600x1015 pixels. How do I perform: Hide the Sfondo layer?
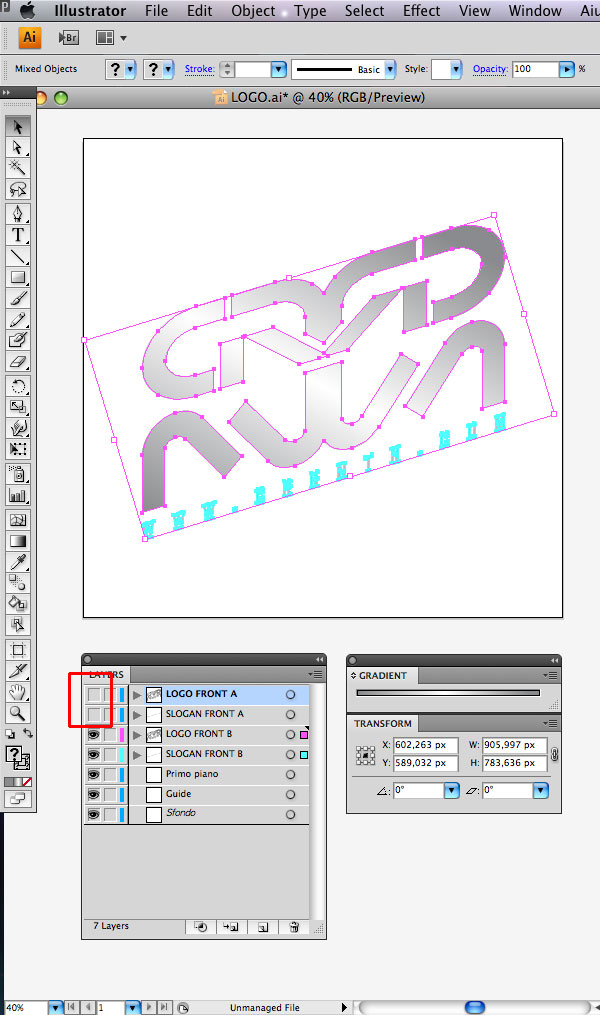(x=94, y=814)
